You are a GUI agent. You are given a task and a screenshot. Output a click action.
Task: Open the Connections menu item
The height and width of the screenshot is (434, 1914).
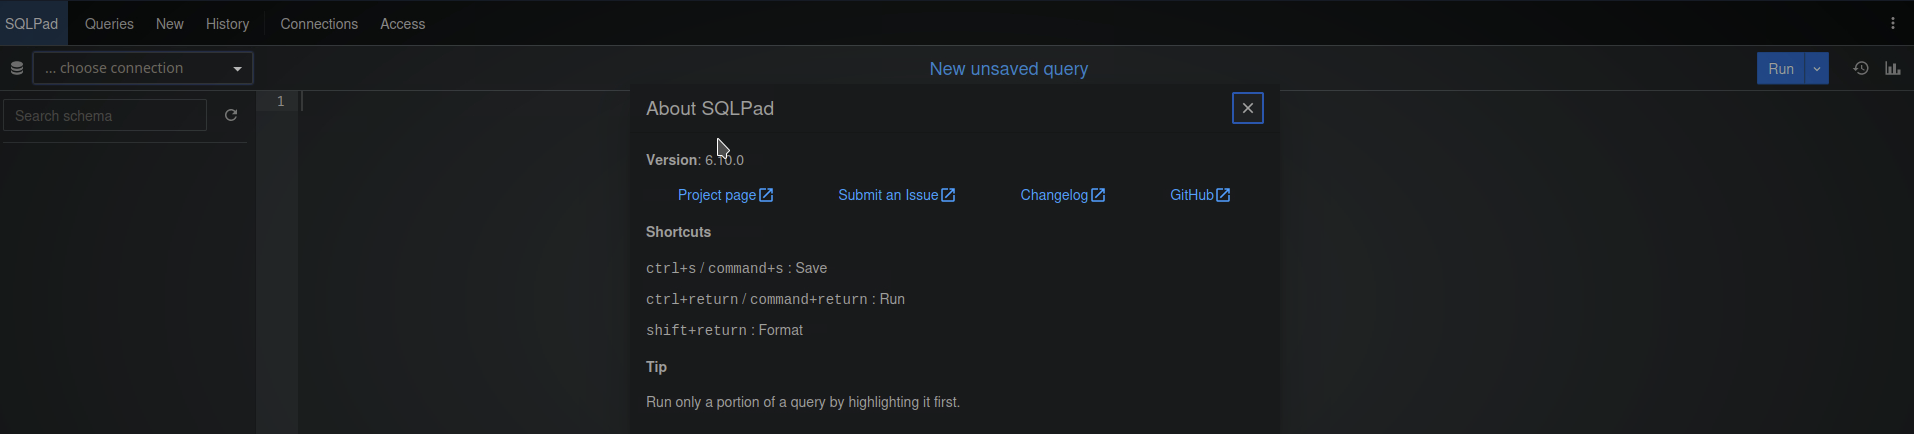[319, 23]
